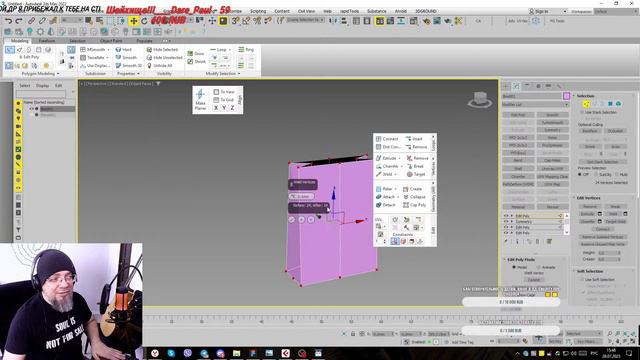Toggle the highlighted ribbon display icon
640x360 pixels.
tap(380, 21)
